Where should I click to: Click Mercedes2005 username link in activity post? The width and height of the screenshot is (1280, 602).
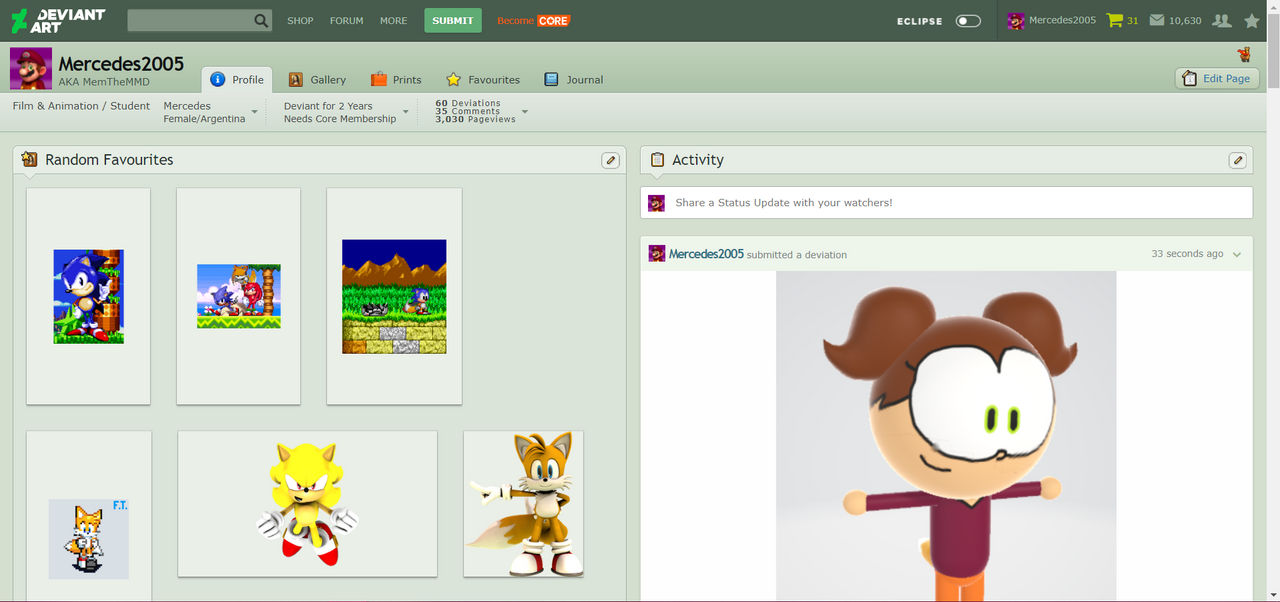coord(706,254)
